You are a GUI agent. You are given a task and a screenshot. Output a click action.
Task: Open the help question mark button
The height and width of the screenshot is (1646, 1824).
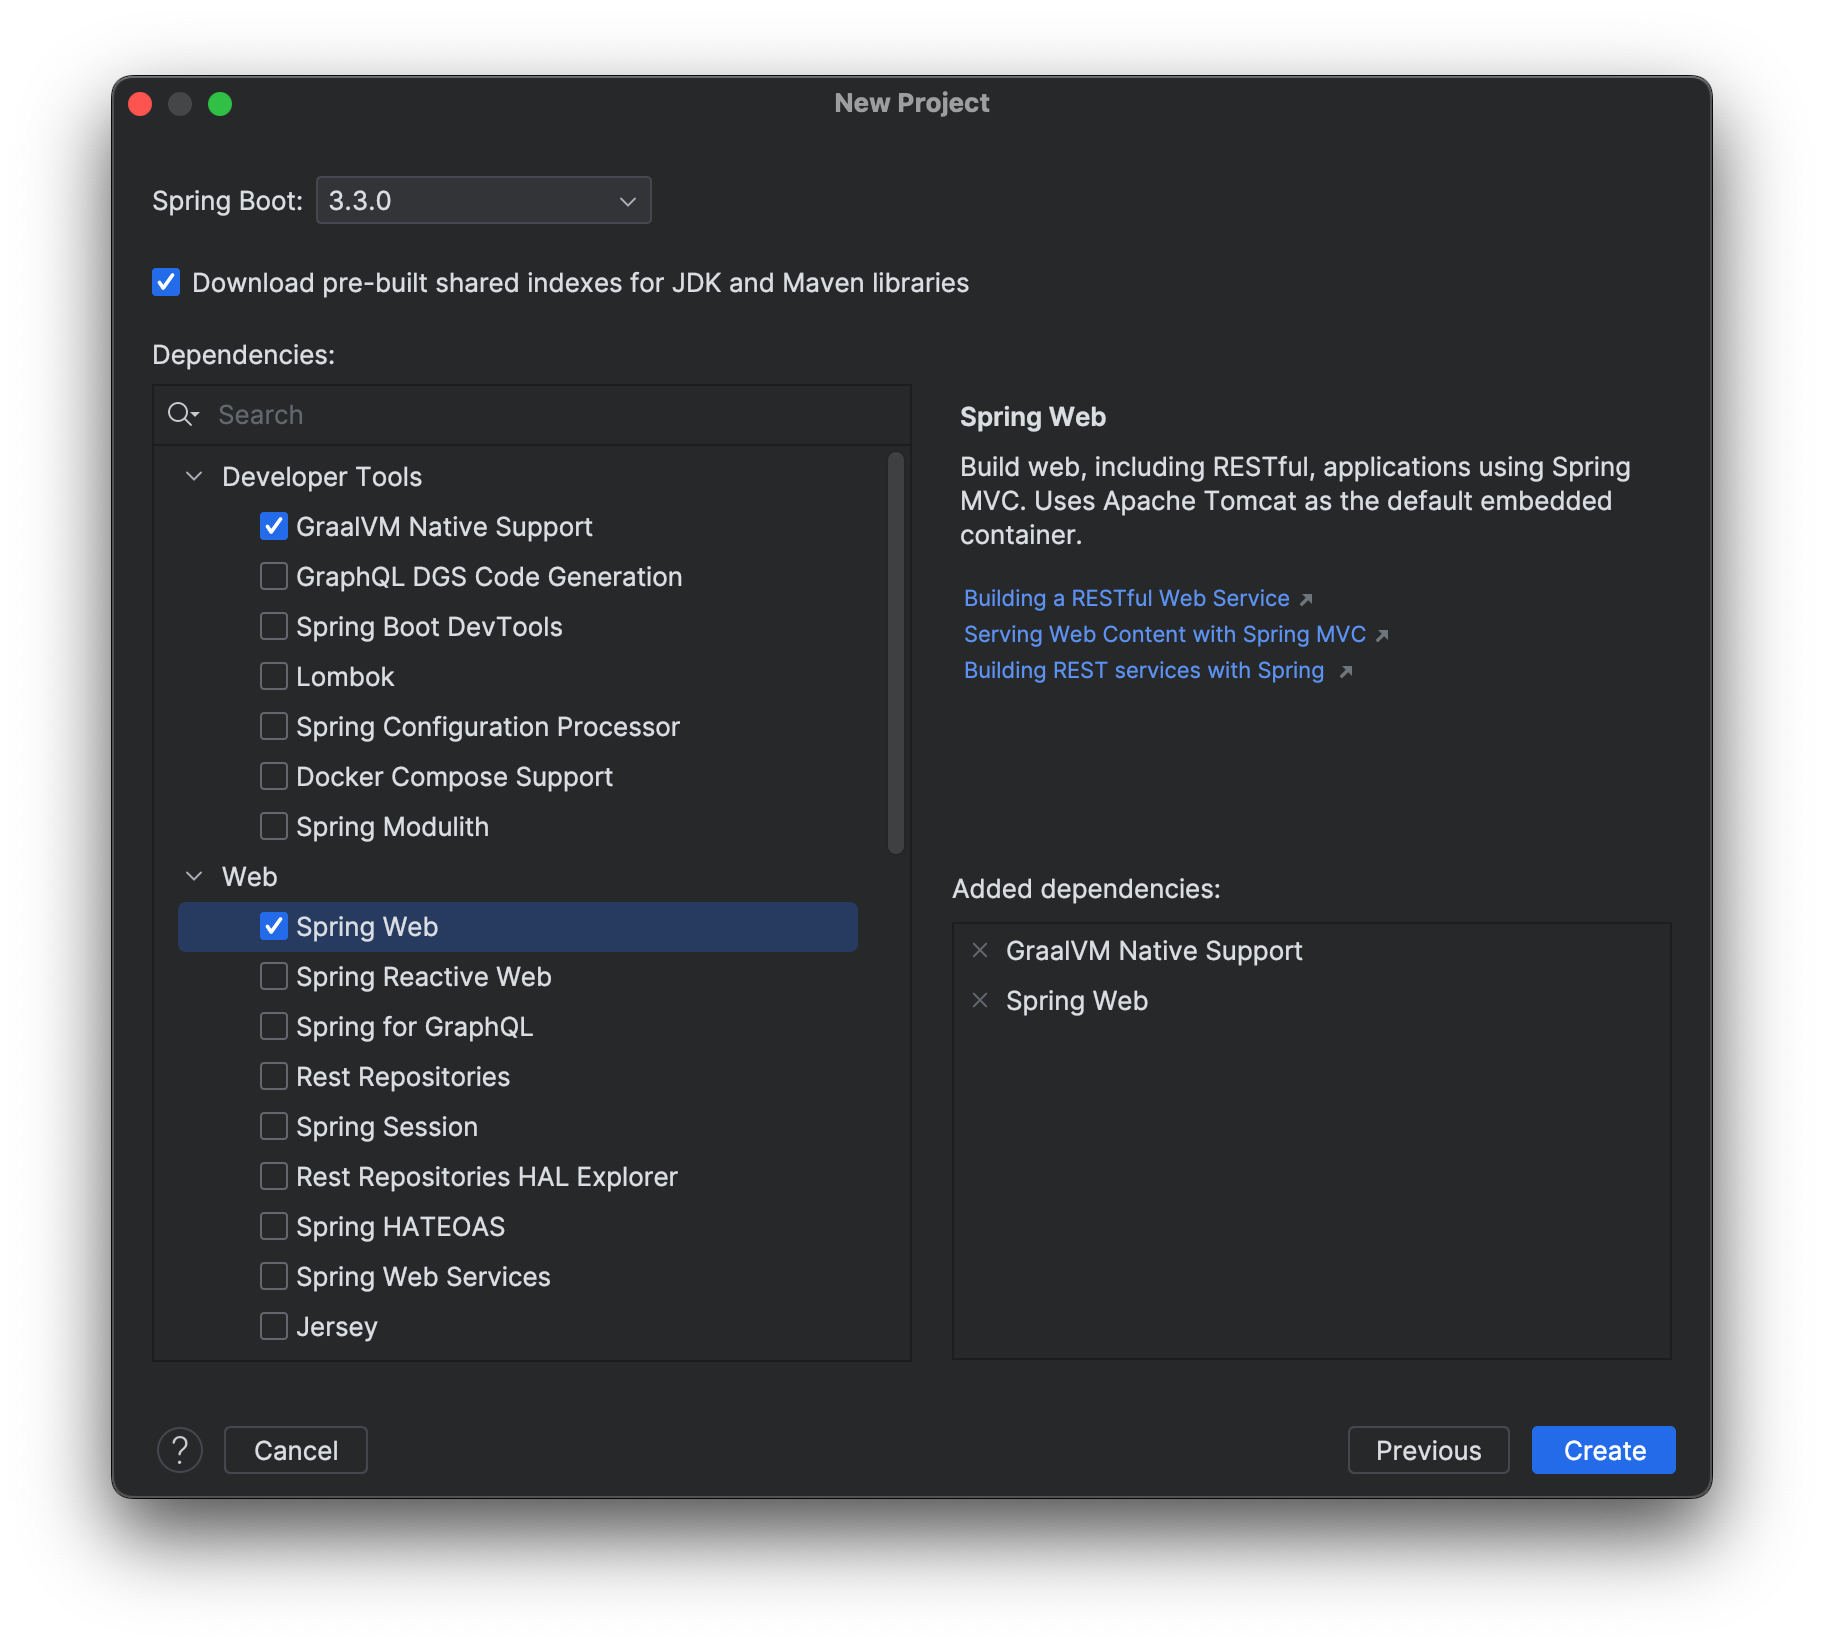point(180,1450)
